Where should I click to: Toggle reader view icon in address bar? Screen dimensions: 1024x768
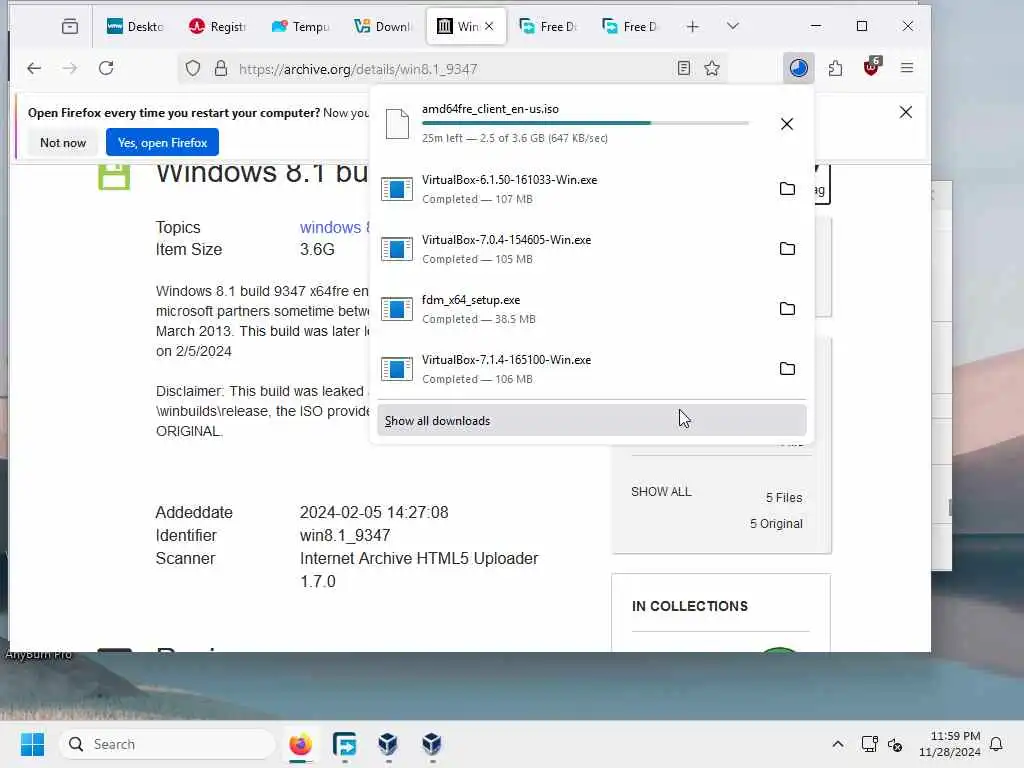pos(684,68)
